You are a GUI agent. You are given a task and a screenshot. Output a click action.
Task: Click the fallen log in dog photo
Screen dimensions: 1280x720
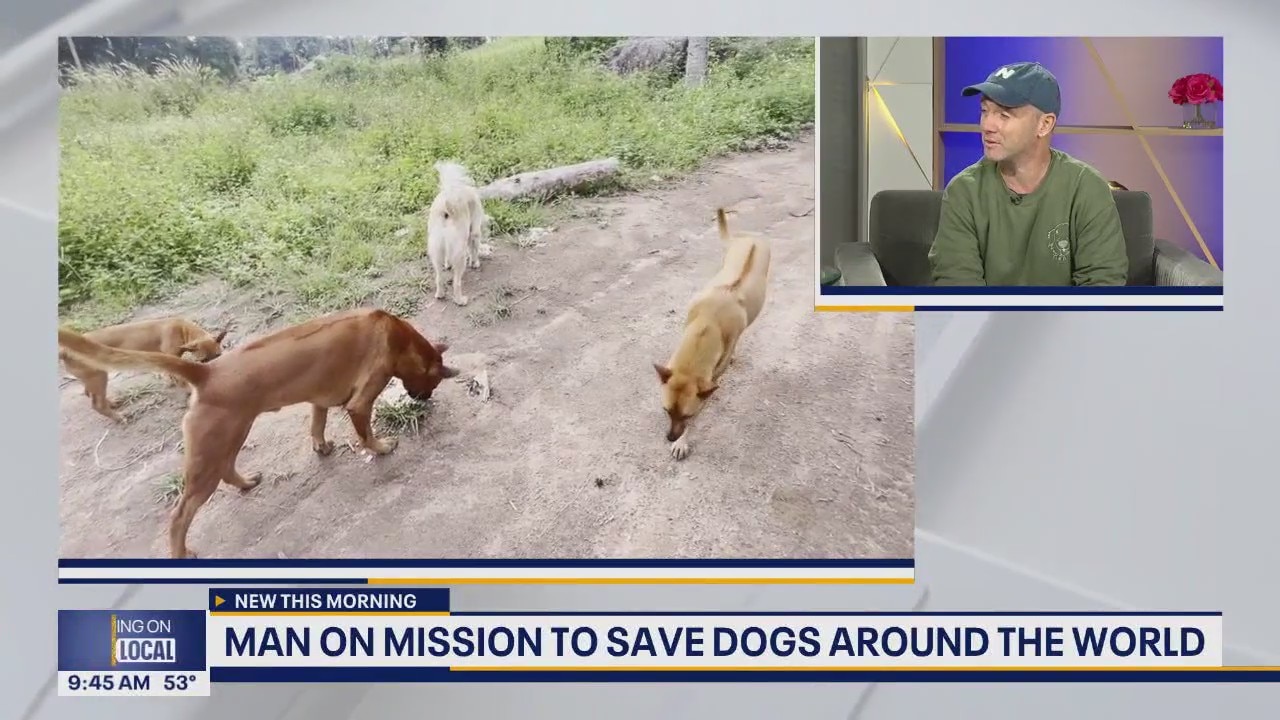[x=550, y=180]
